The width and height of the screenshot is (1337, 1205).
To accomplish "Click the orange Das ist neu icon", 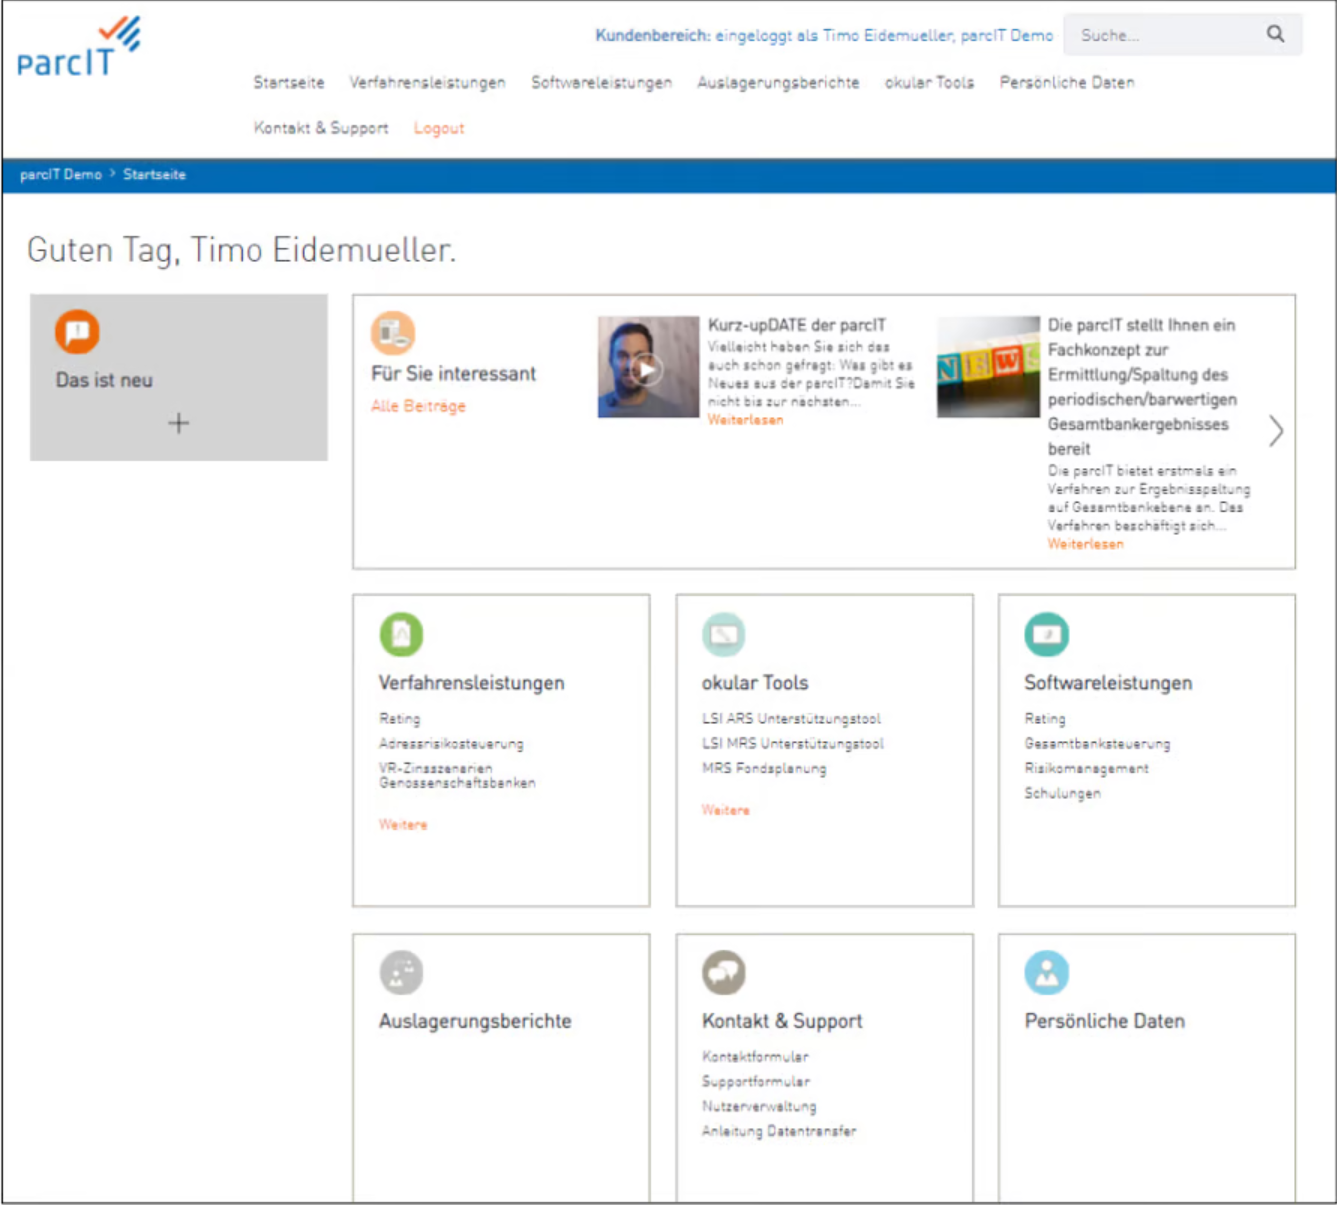I will pos(77,332).
